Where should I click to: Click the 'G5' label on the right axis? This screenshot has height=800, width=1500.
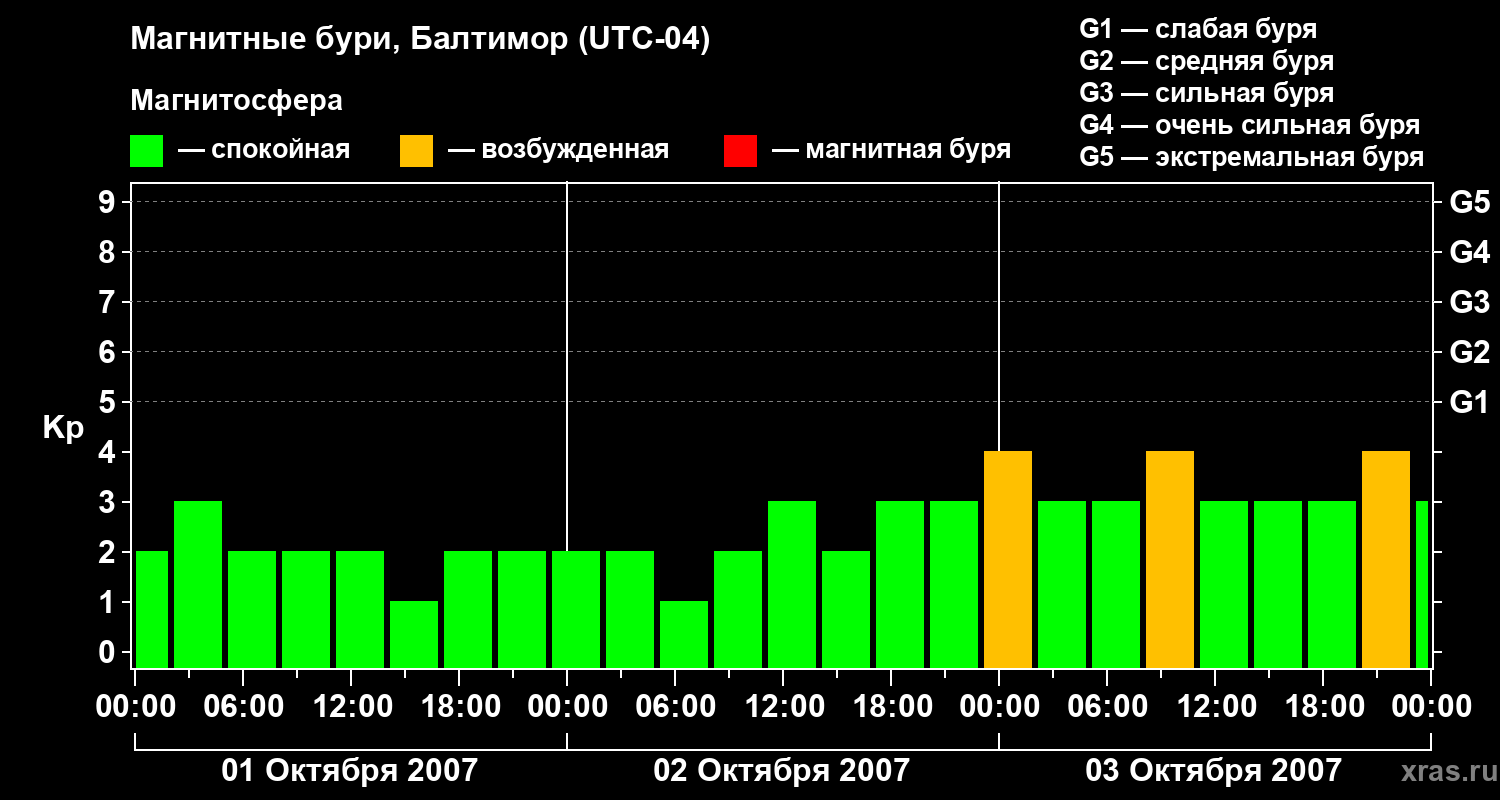[x=1469, y=202]
